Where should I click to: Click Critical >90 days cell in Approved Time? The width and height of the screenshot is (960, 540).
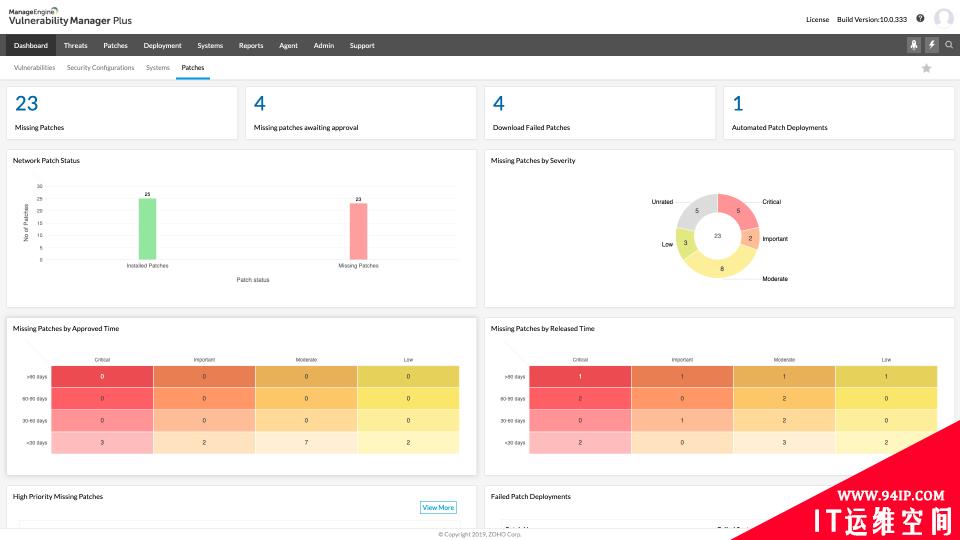[102, 377]
